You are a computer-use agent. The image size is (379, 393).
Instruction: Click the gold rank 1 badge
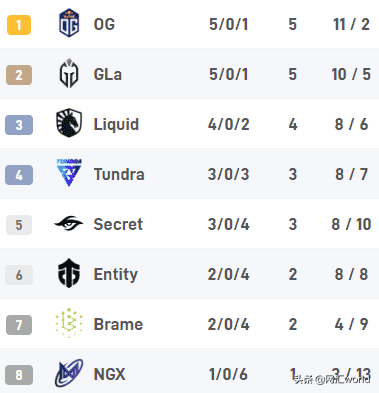pyautogui.click(x=19, y=25)
